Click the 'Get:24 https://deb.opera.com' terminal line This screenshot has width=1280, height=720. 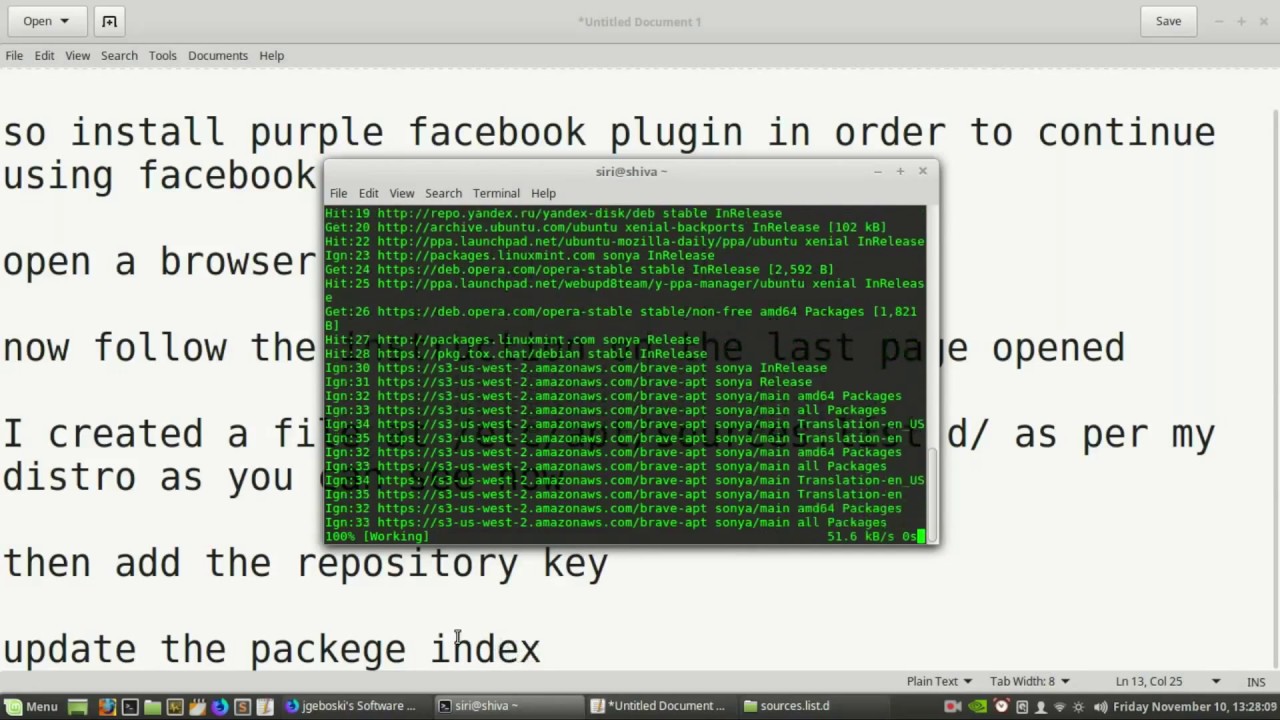pyautogui.click(x=579, y=269)
